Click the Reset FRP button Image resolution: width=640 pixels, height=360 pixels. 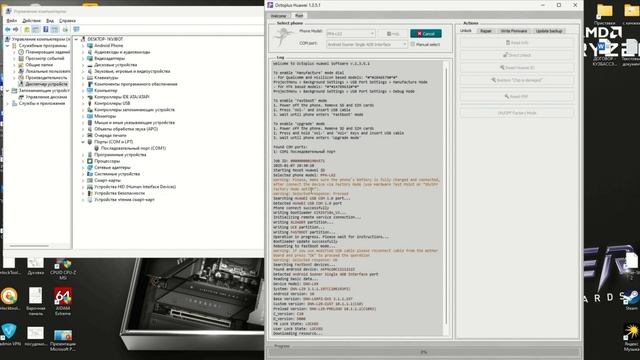click(517, 96)
